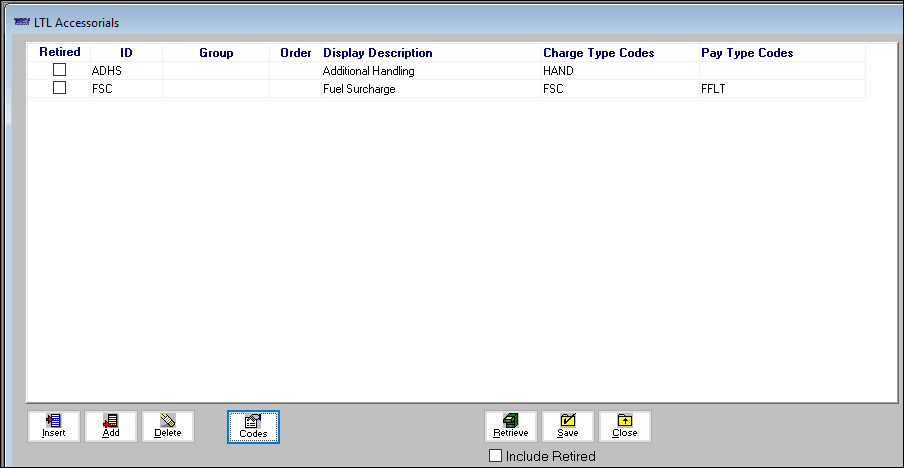Select the ADHS ID cell
Image resolution: width=904 pixels, height=468 pixels.
[106, 71]
